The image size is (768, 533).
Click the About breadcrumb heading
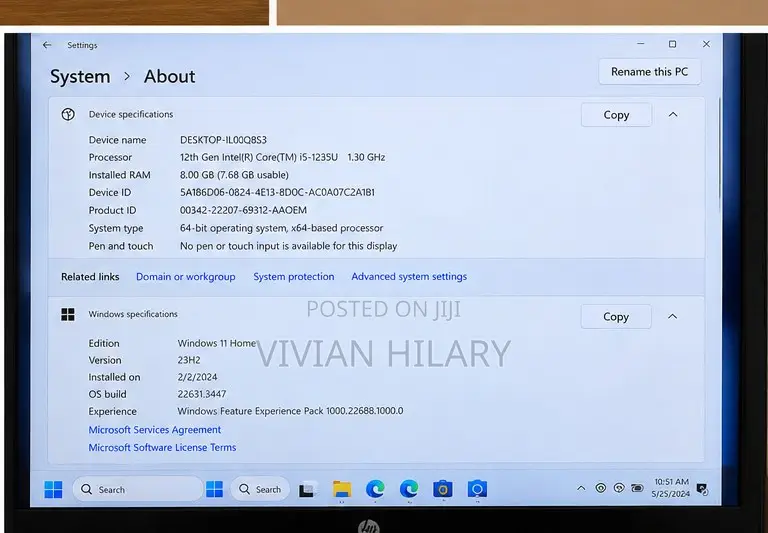pyautogui.click(x=169, y=76)
